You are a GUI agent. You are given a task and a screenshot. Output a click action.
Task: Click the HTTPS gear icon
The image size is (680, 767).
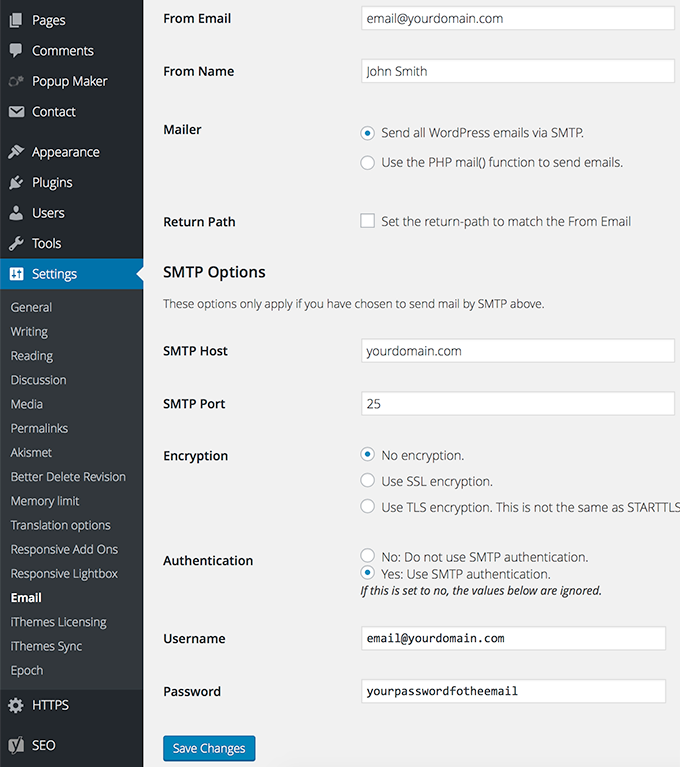(16, 705)
